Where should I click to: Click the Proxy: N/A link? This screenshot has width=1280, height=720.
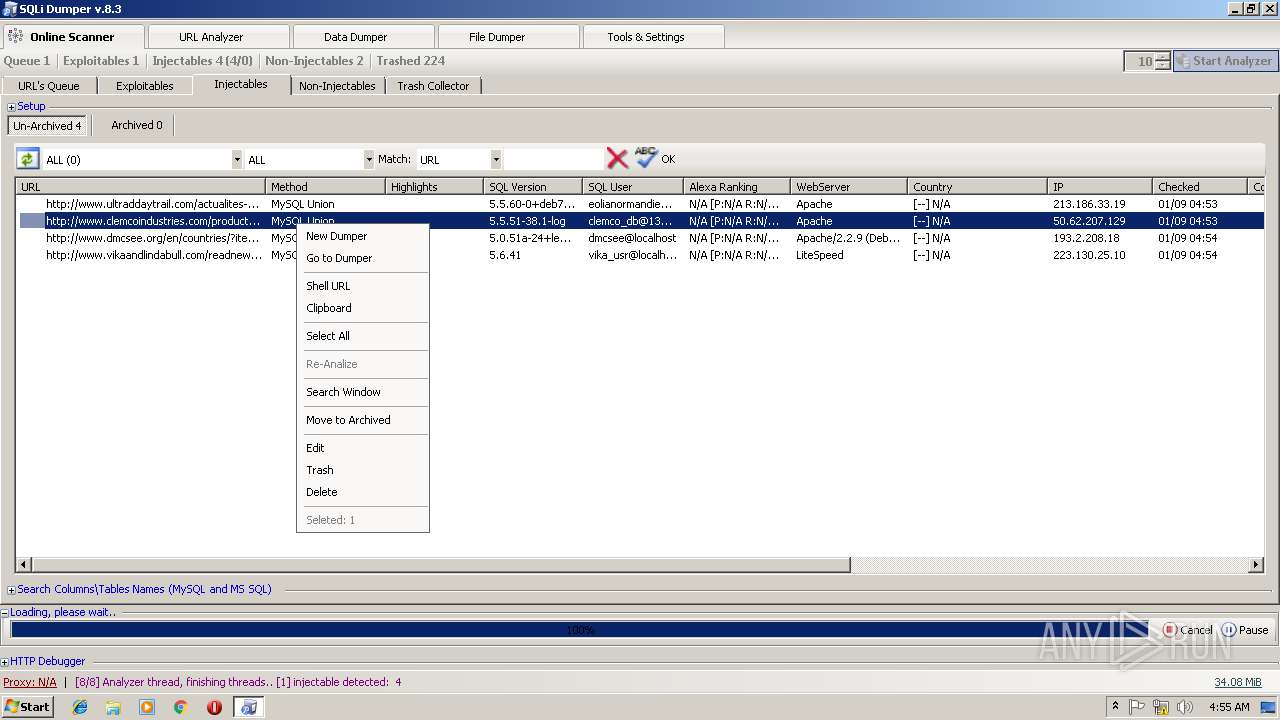click(x=30, y=682)
